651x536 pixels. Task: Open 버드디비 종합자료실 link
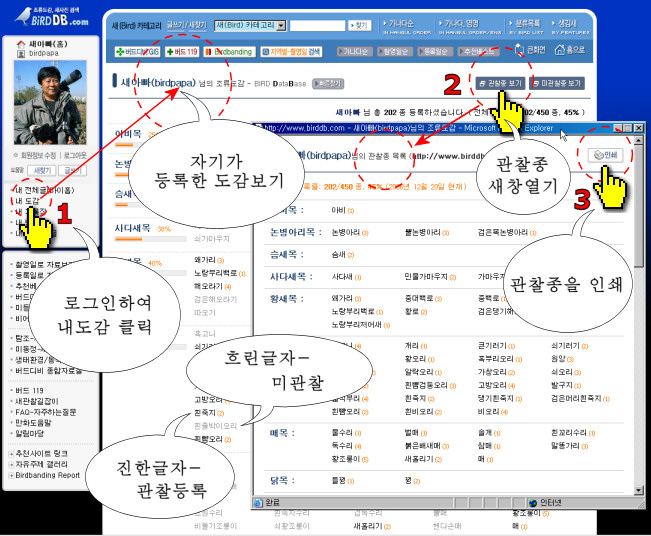[x=49, y=371]
